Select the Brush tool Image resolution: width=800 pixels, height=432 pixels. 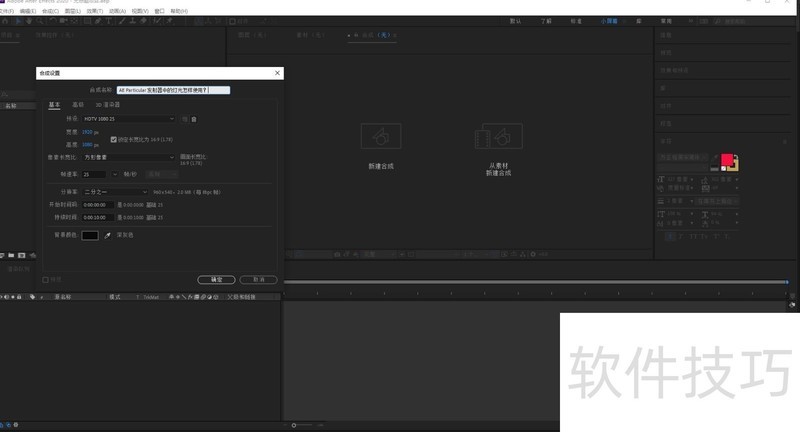(x=122, y=21)
